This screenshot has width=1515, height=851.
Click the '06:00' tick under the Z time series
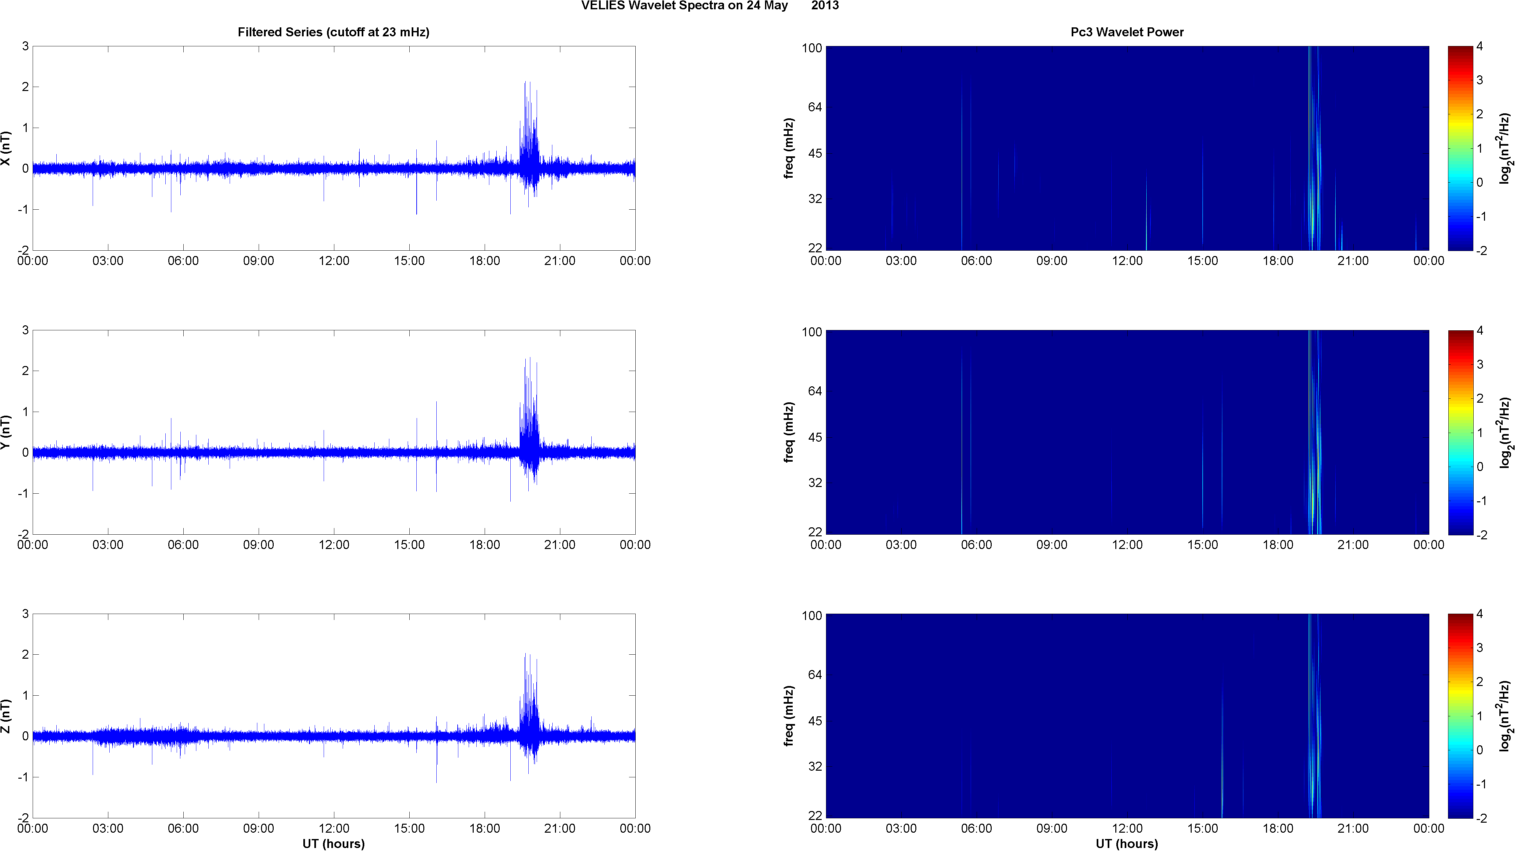click(x=183, y=829)
